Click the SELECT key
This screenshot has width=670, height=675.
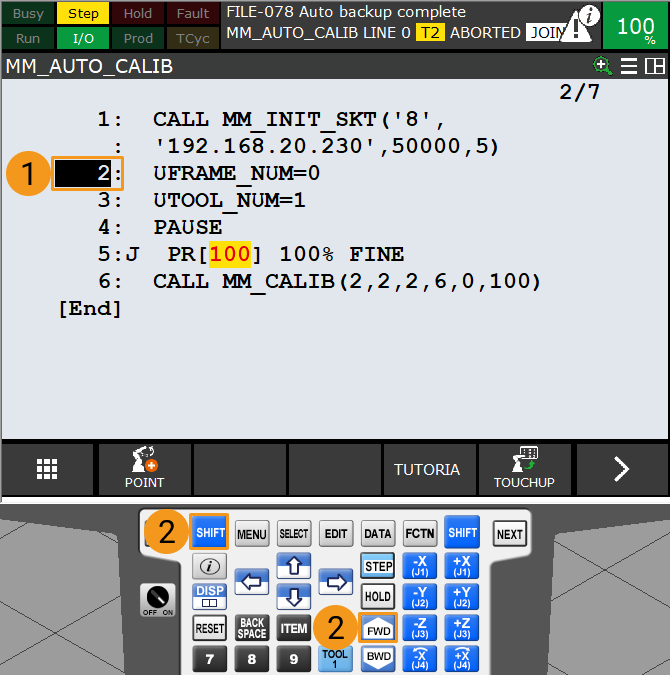(294, 534)
